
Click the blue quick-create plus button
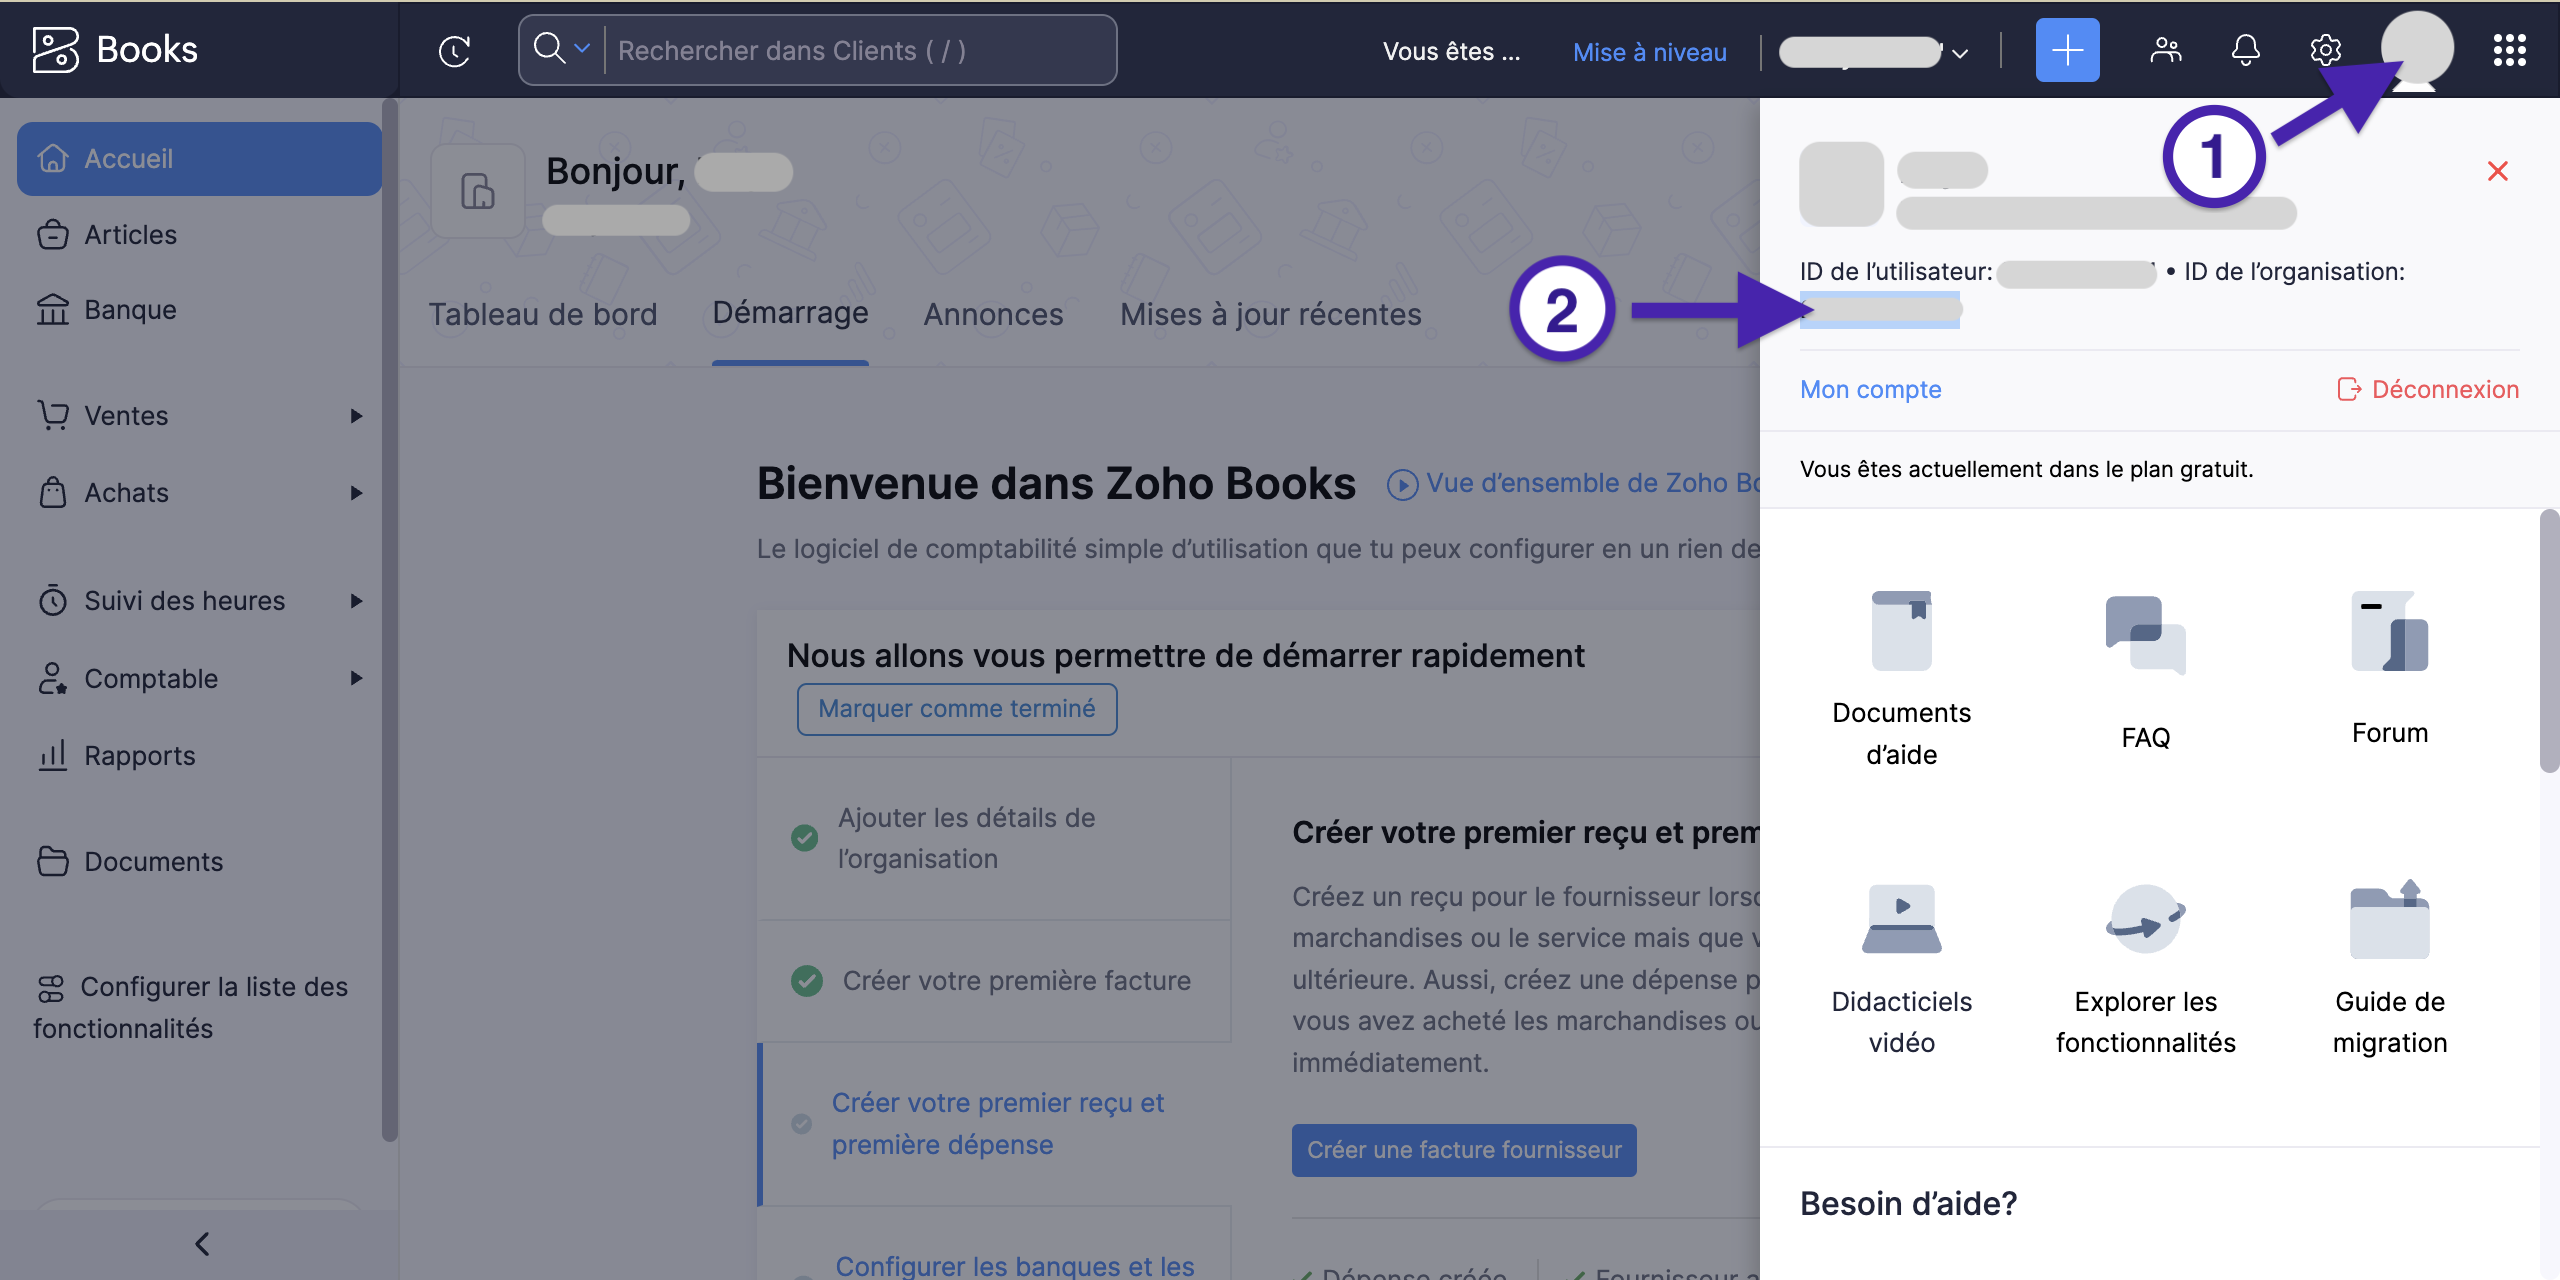point(2067,50)
